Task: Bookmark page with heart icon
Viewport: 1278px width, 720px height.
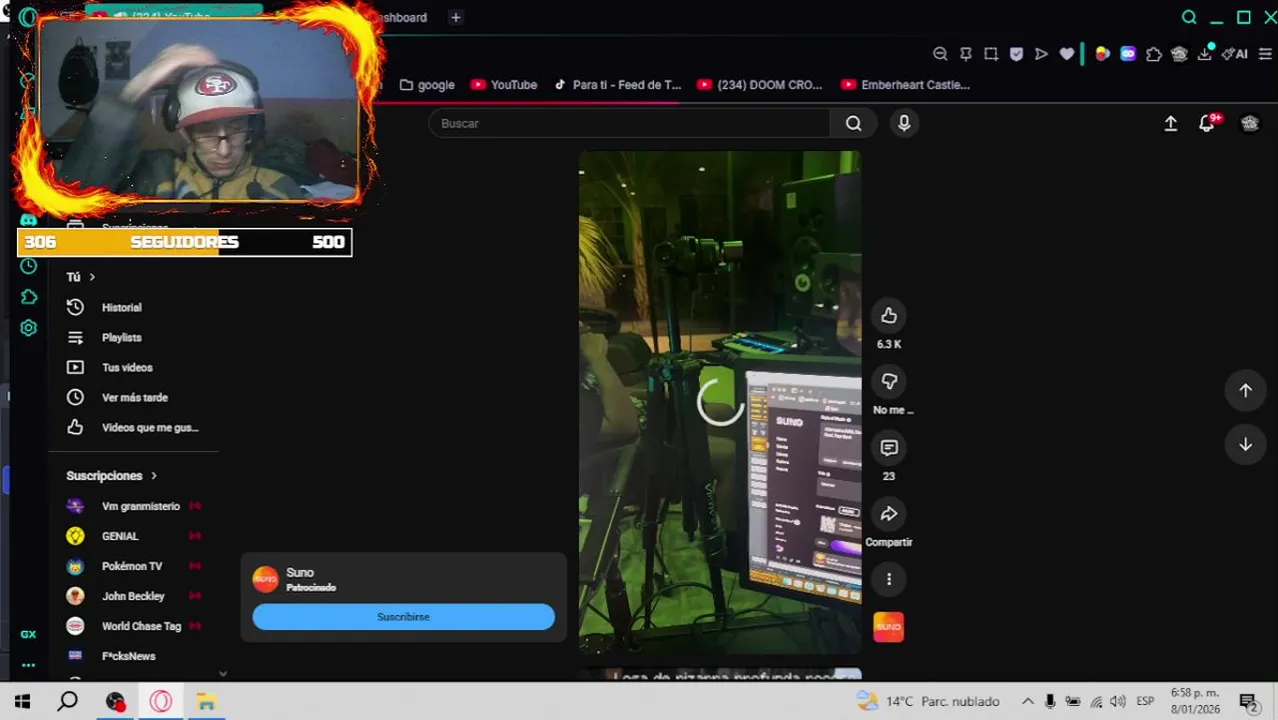Action: coord(1067,54)
